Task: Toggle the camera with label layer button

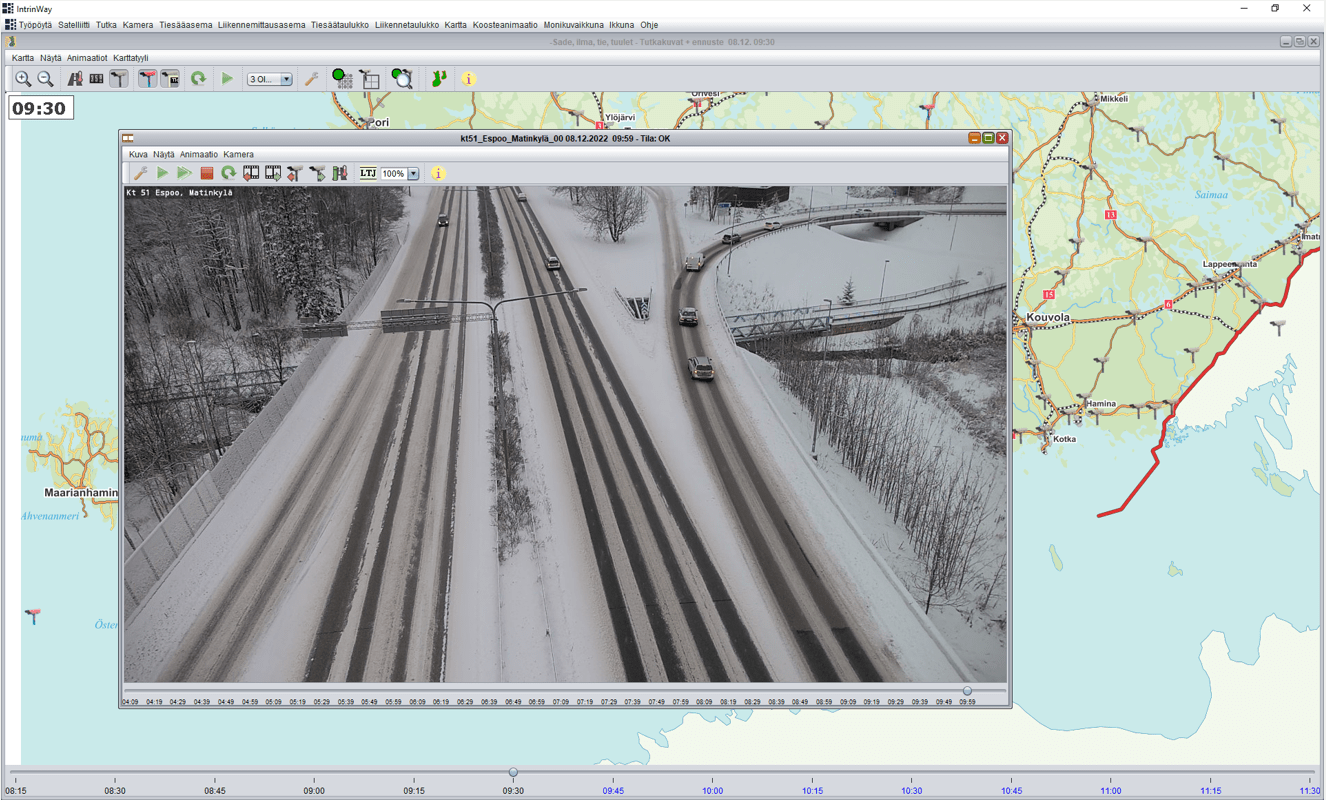Action: pyautogui.click(x=170, y=79)
